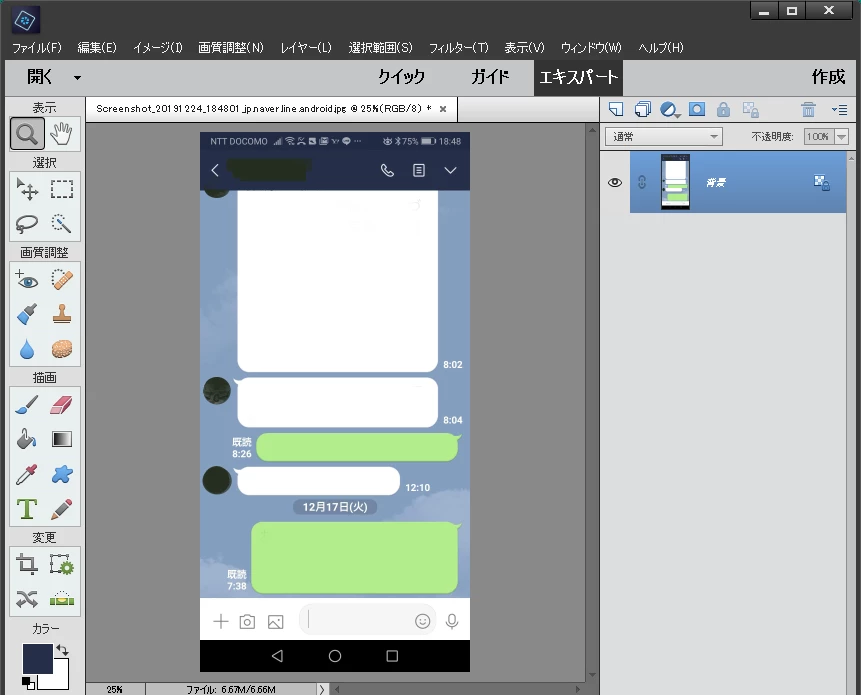Select the Zoom tool

point(27,133)
